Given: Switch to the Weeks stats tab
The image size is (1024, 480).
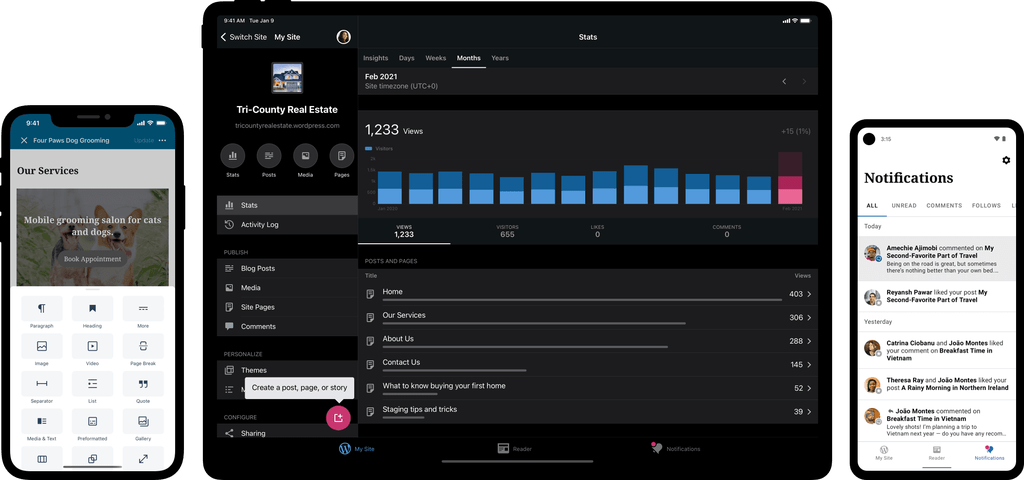Looking at the screenshot, I should (436, 58).
